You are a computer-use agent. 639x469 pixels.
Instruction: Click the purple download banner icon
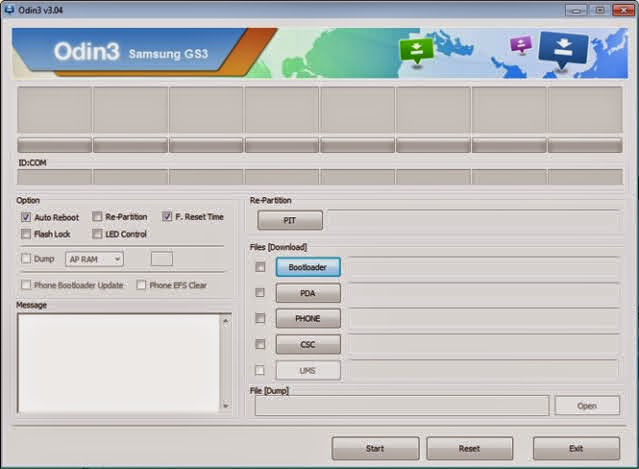click(x=521, y=45)
